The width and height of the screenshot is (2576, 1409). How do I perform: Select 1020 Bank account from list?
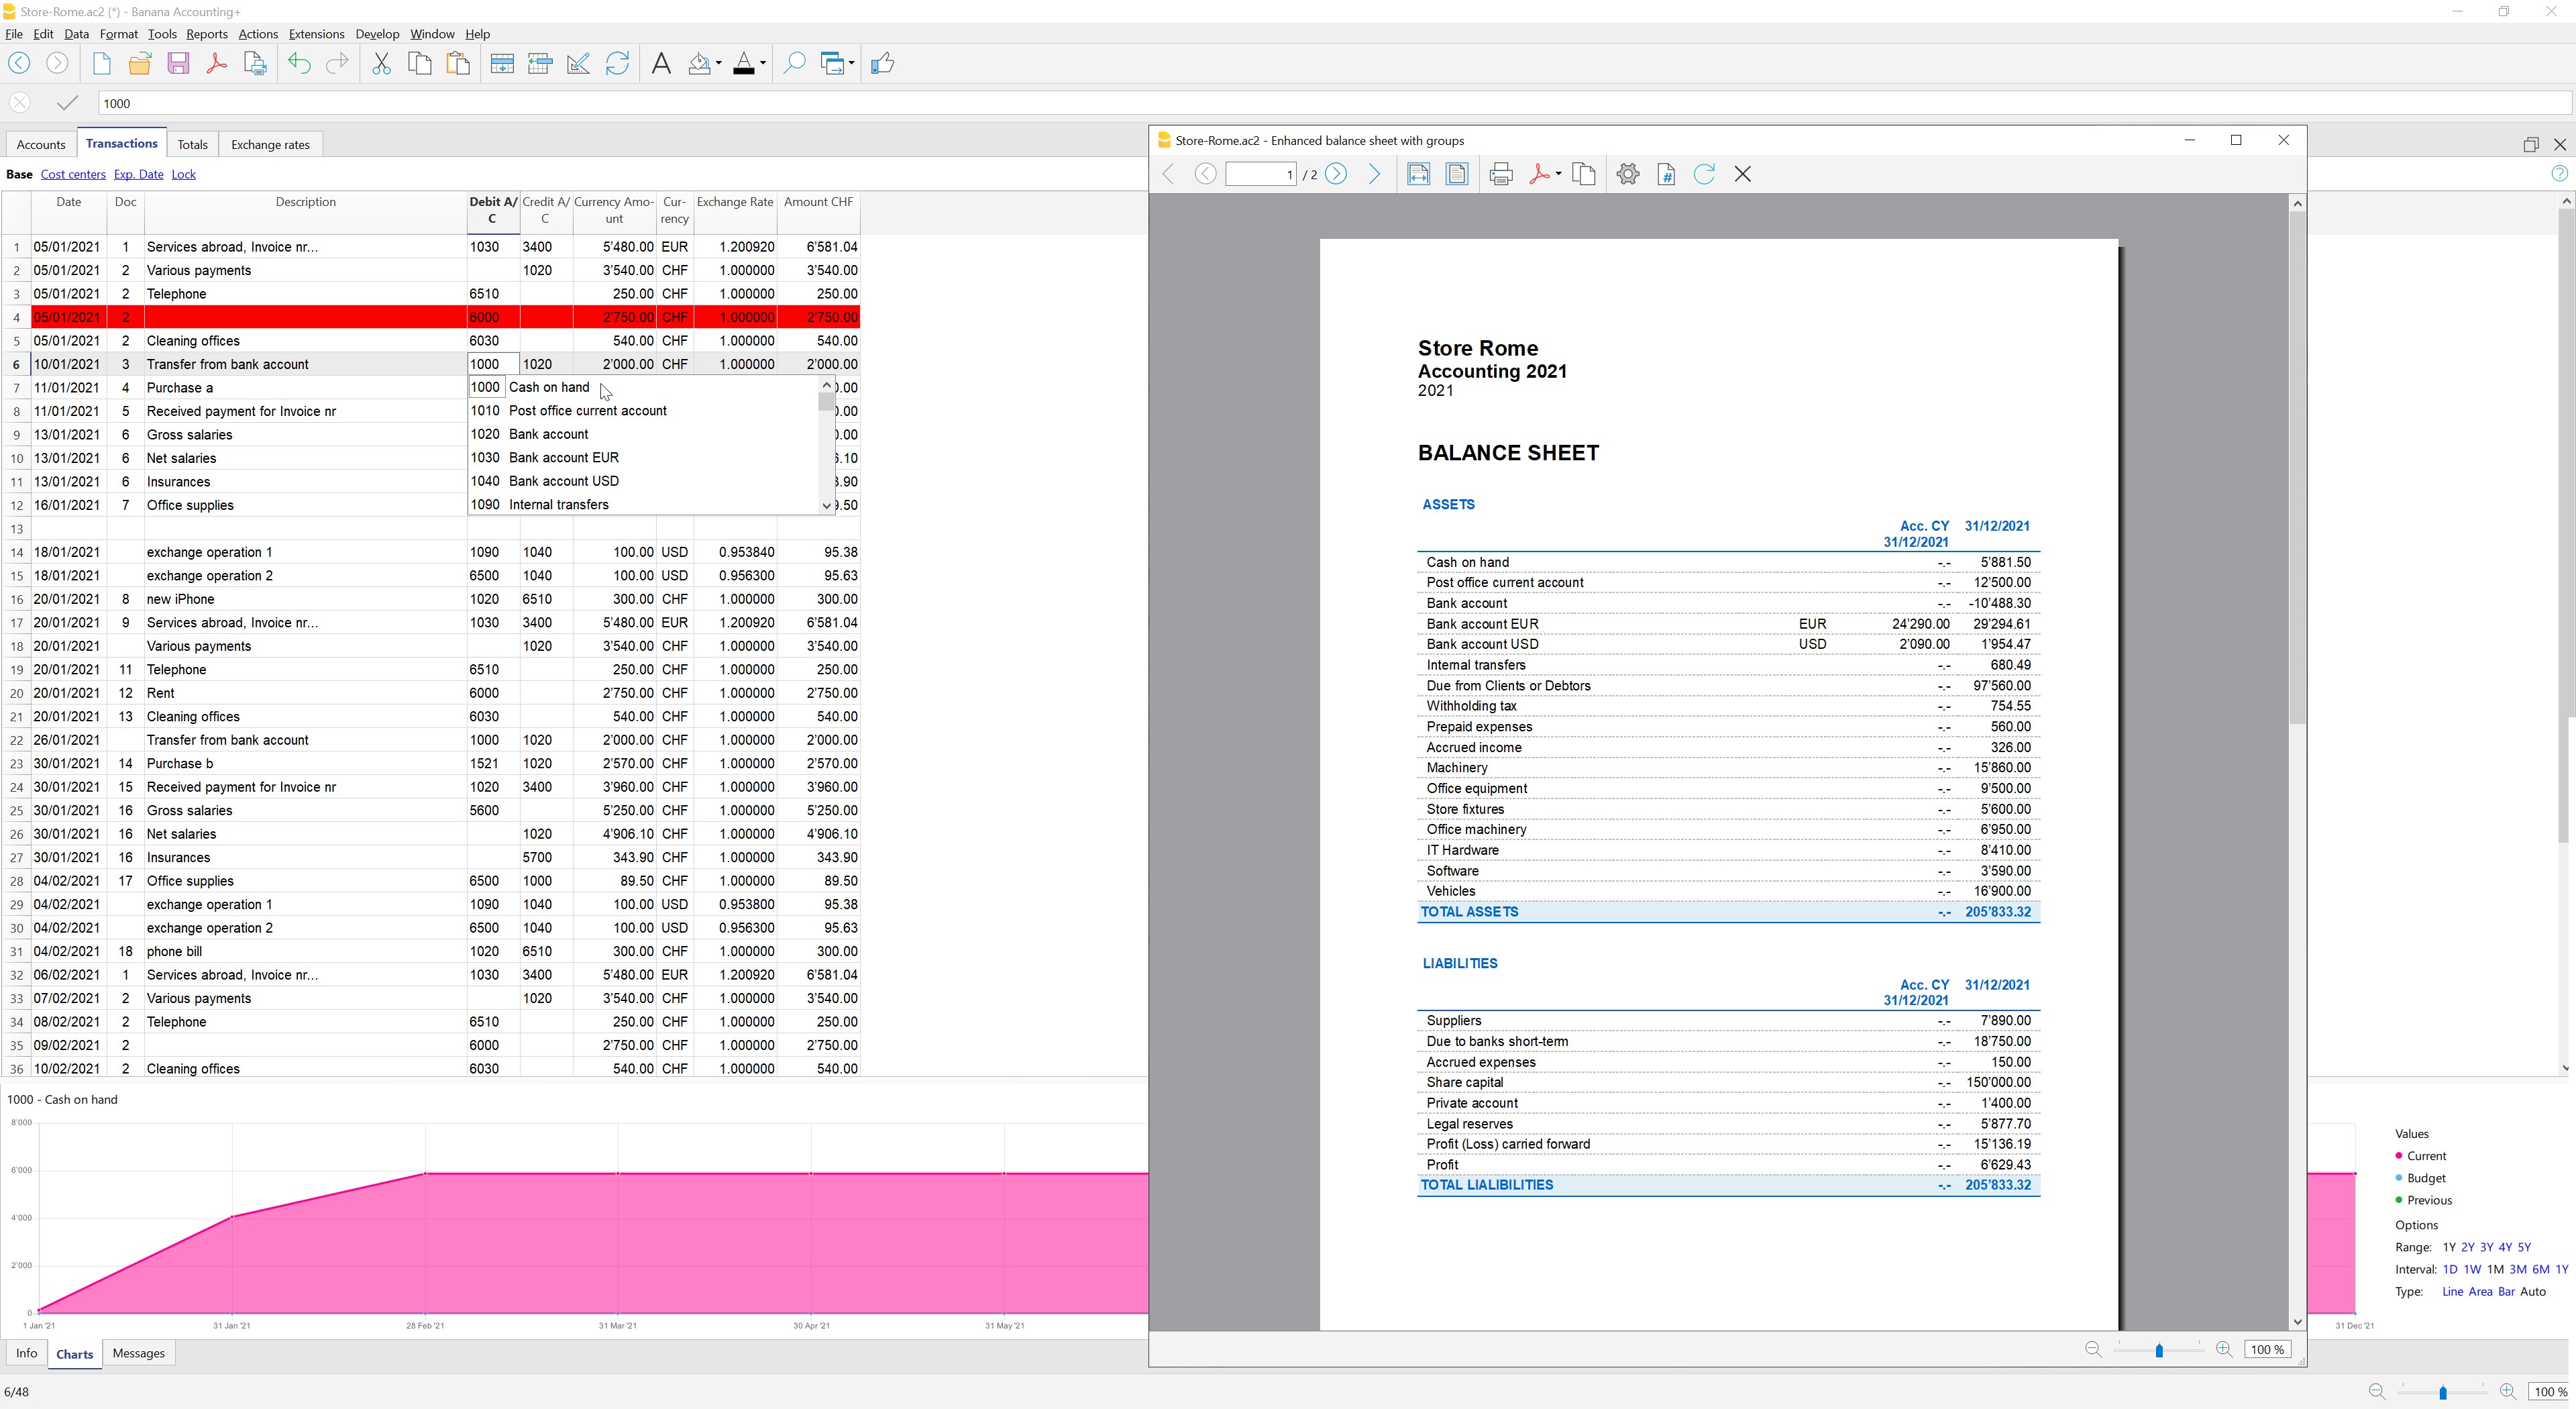(x=548, y=434)
